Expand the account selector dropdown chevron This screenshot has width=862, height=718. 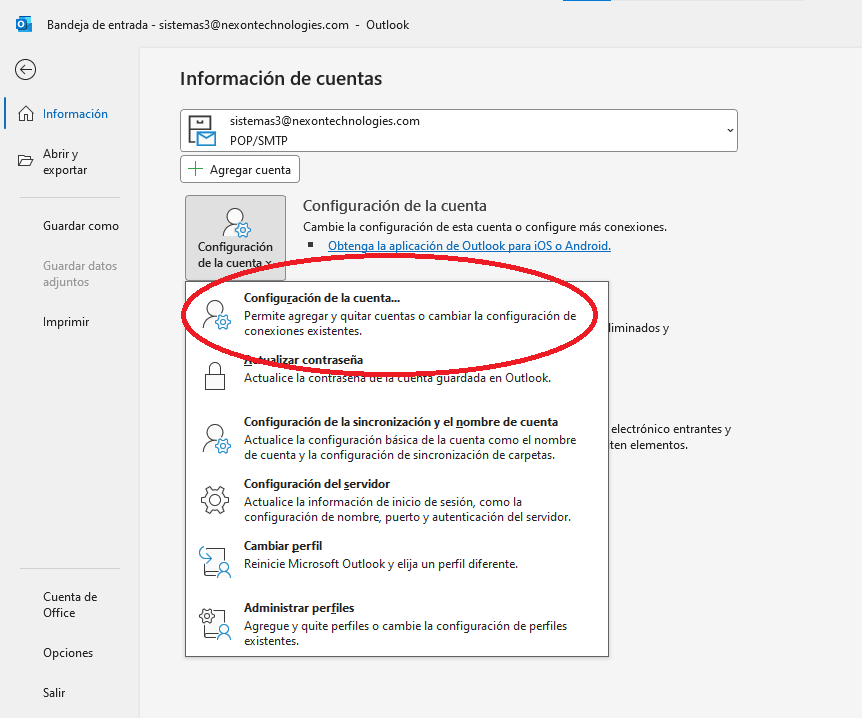point(730,131)
